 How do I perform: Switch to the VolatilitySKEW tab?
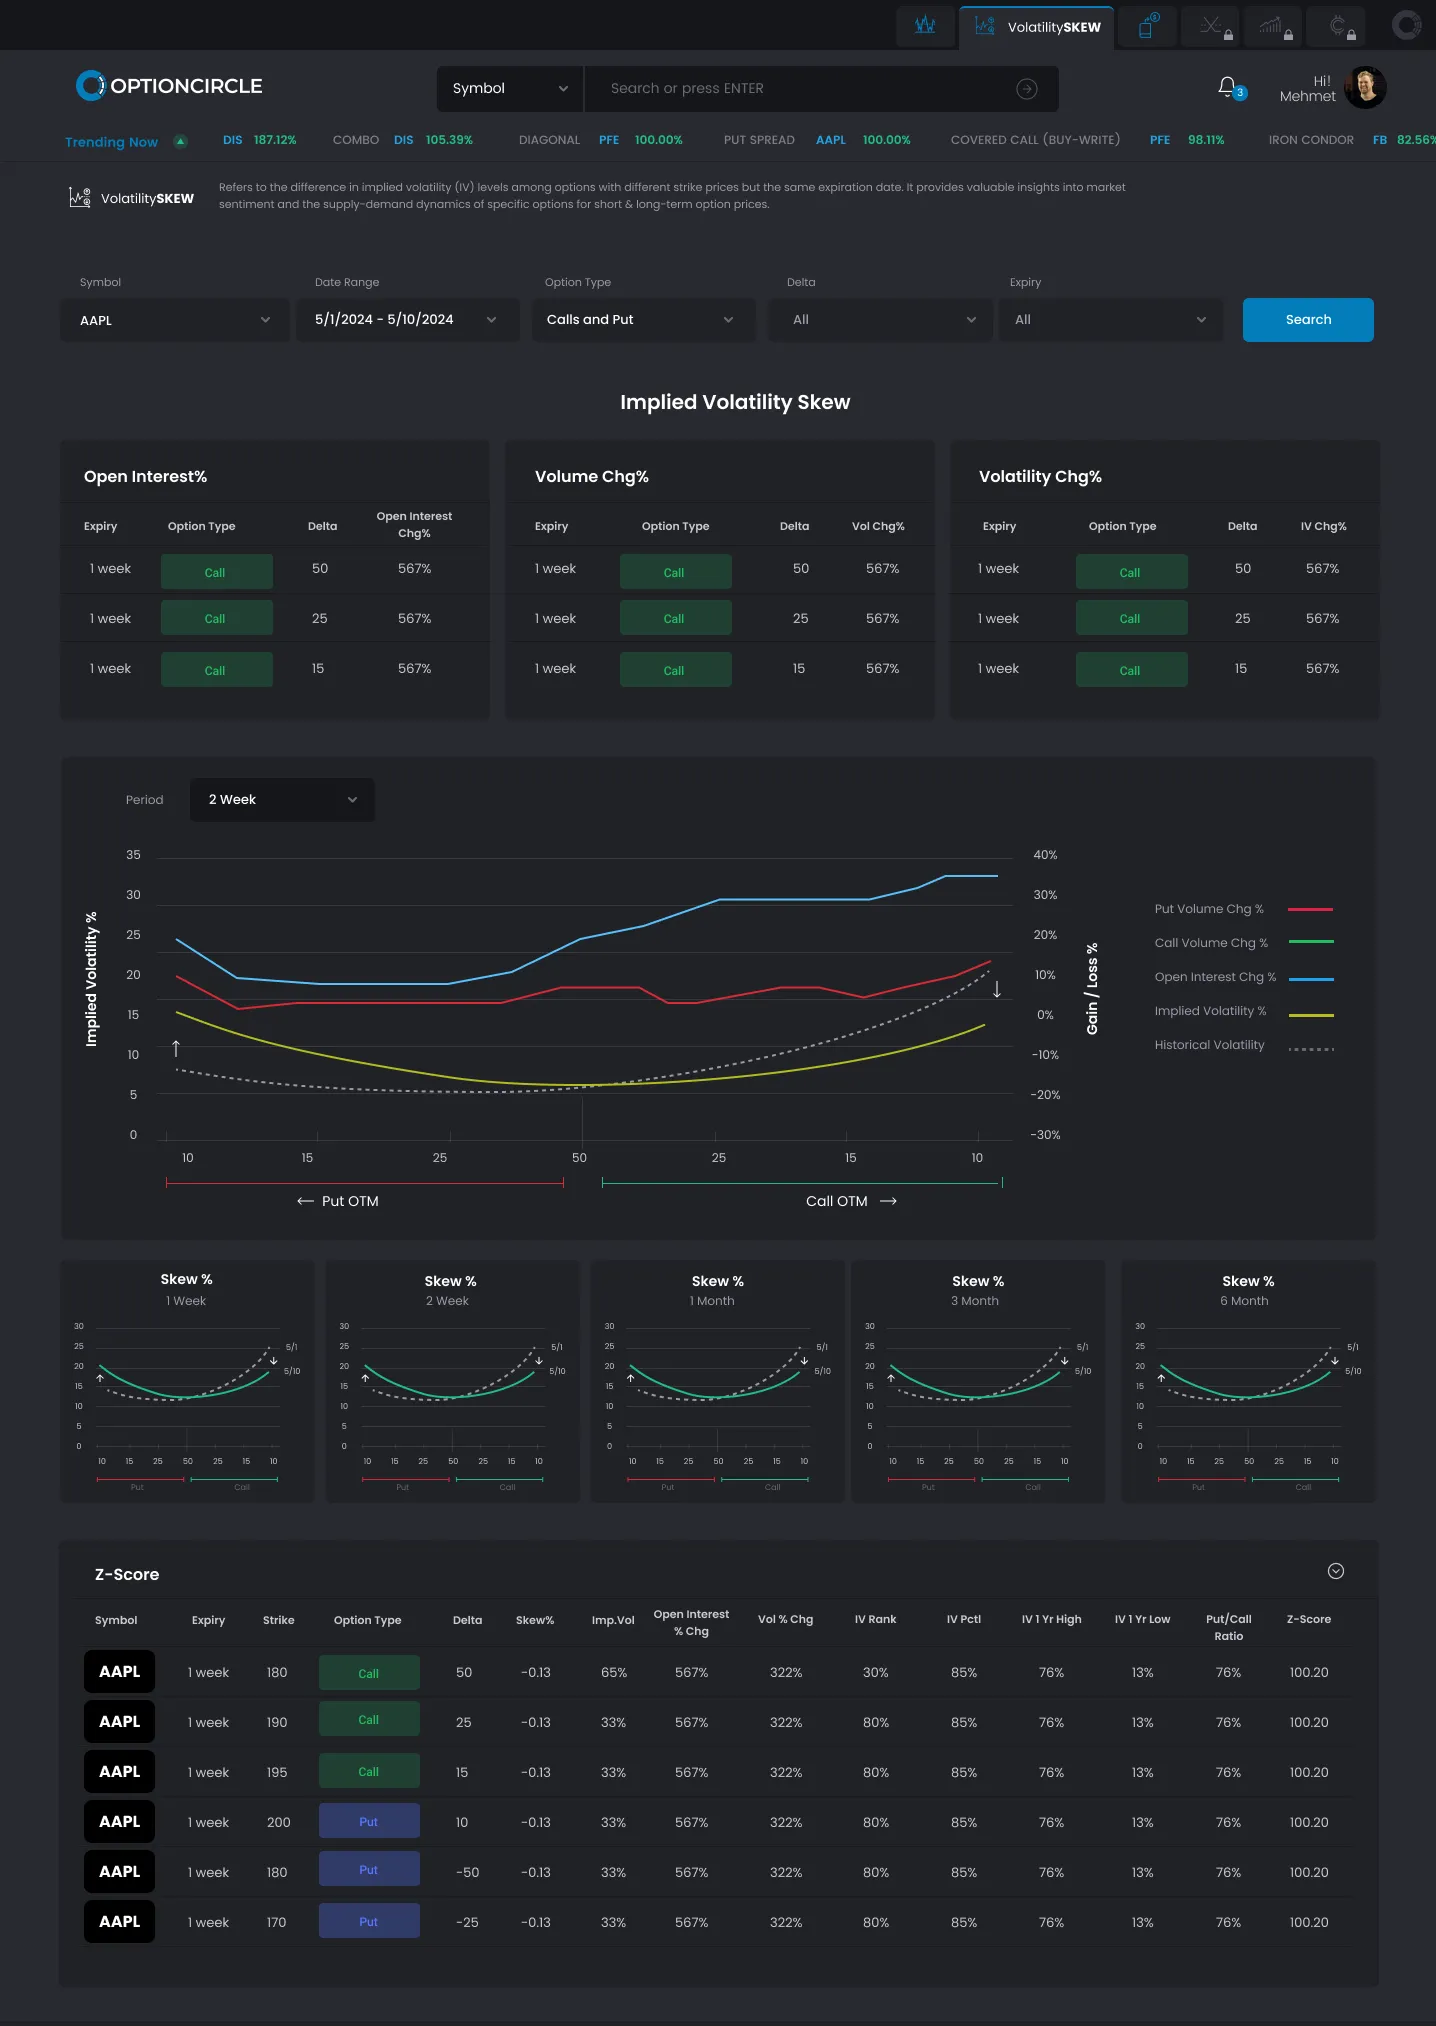coord(1036,27)
